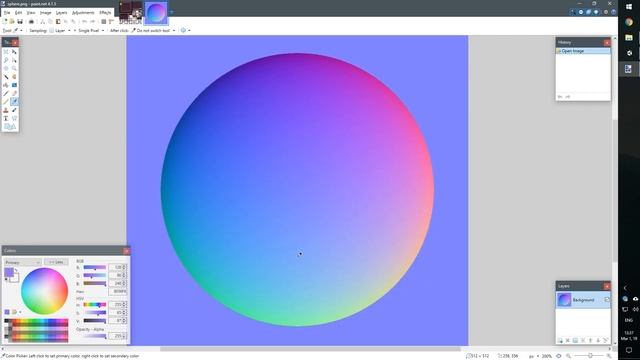The image size is (640, 360).
Task: Open the palette menu dropdown in Colors
Action: tap(16, 312)
